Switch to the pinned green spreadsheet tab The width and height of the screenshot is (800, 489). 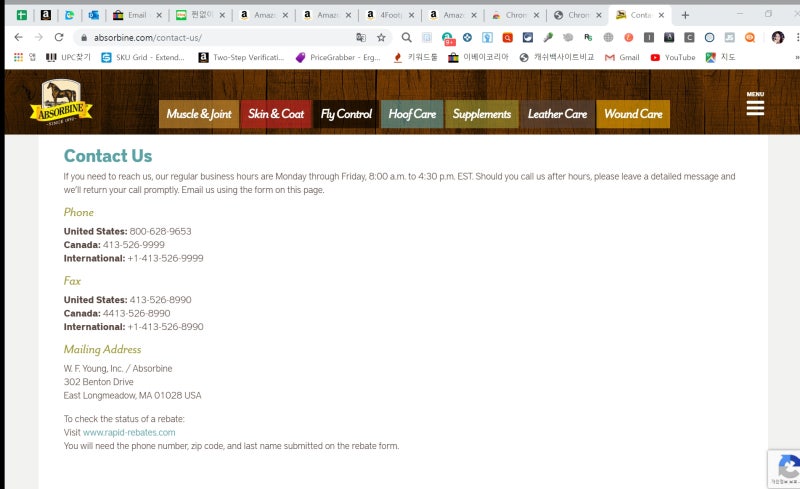pyautogui.click(x=21, y=15)
